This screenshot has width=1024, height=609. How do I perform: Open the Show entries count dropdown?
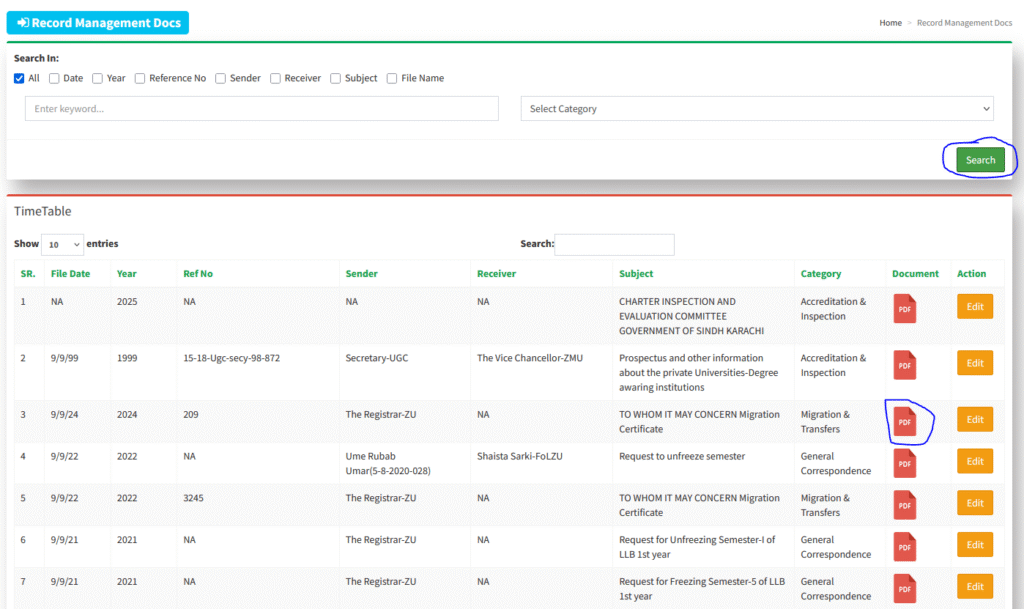tap(62, 244)
